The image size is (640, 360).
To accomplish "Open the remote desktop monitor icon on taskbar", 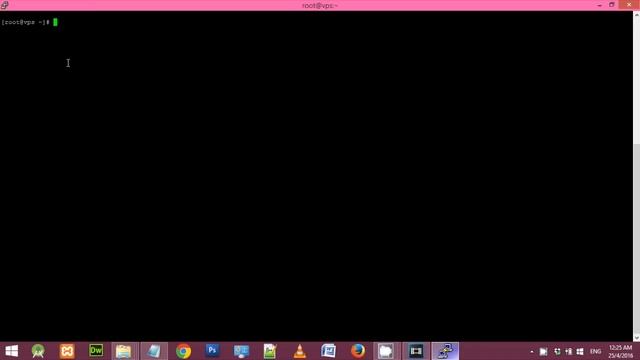I will [x=241, y=351].
